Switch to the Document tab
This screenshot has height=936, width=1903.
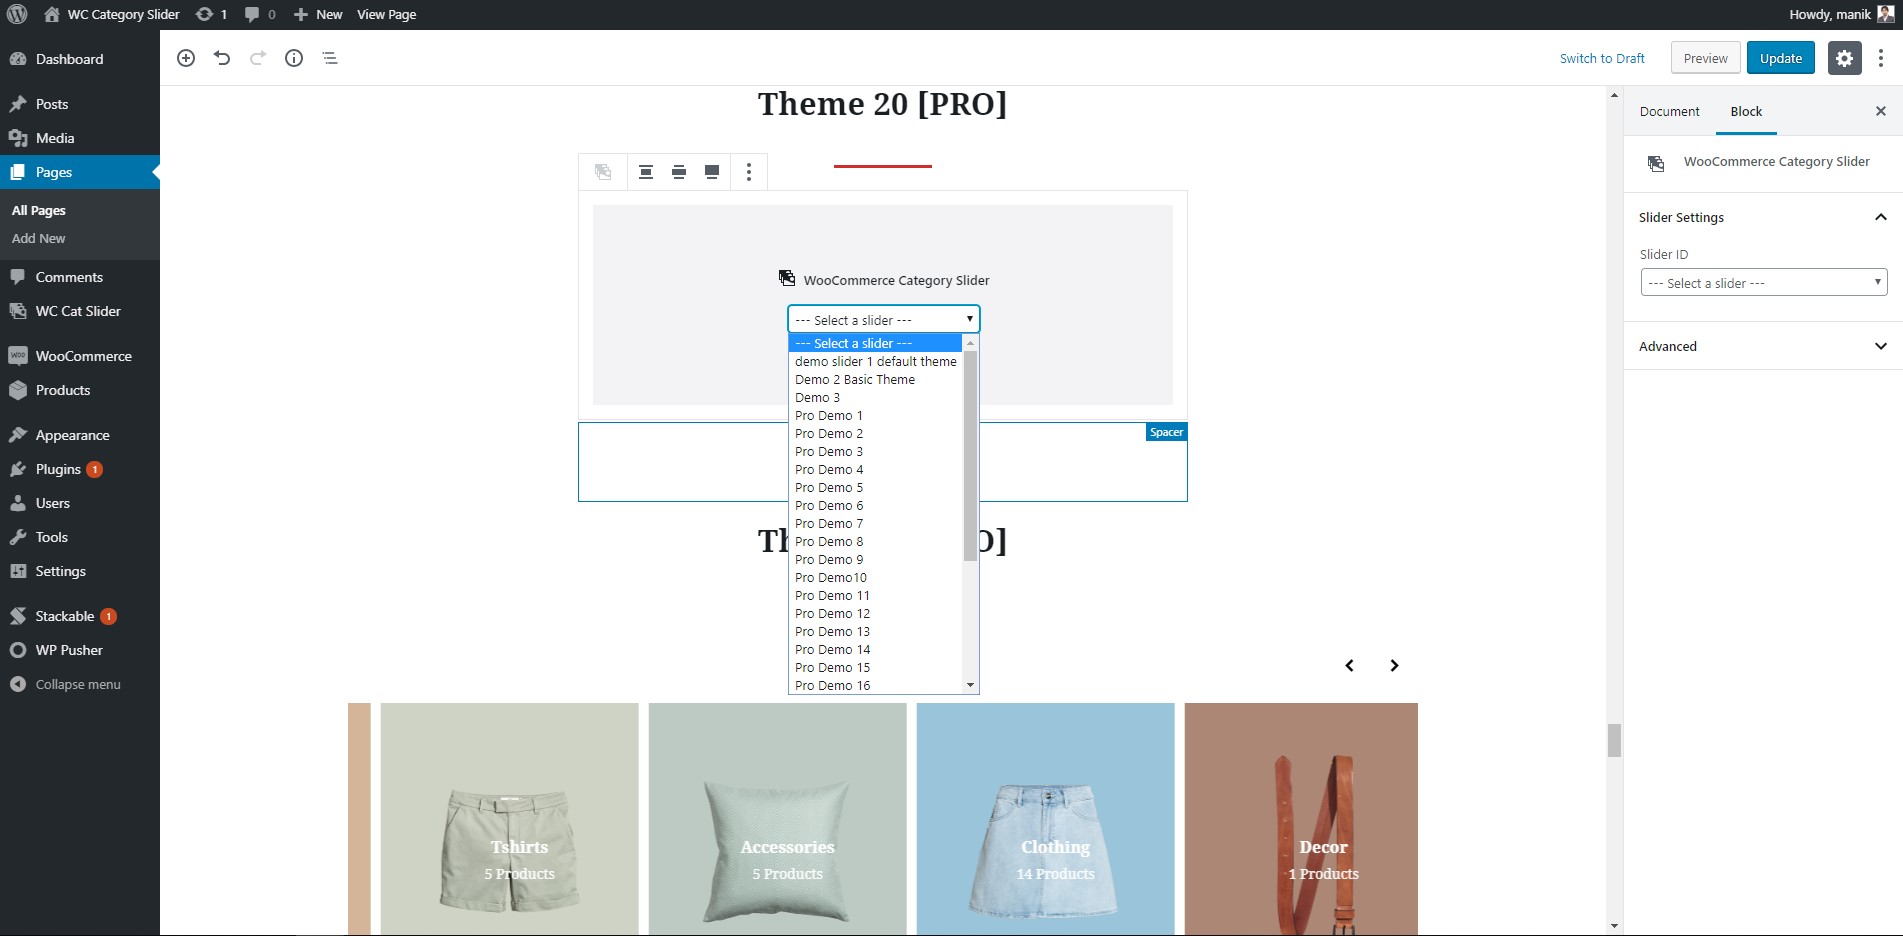1669,111
